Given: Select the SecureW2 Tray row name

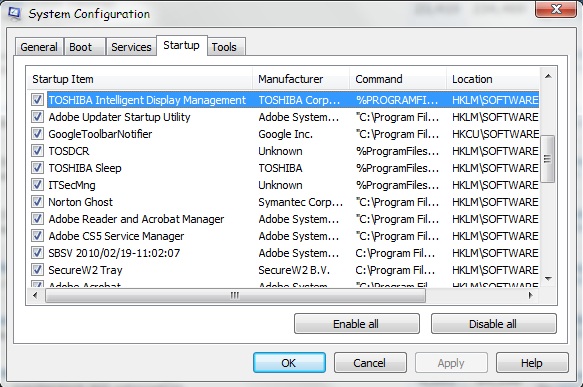Looking at the screenshot, I should click(x=85, y=270).
